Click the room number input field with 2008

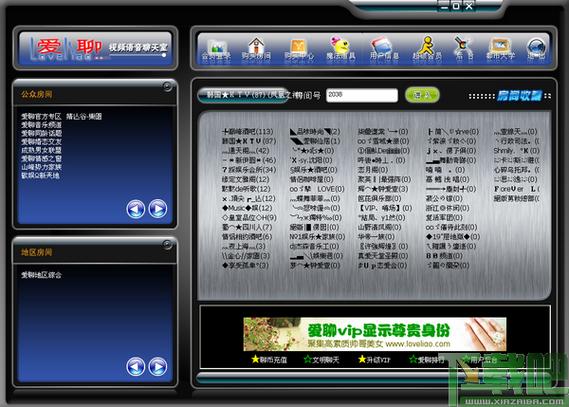(x=362, y=95)
